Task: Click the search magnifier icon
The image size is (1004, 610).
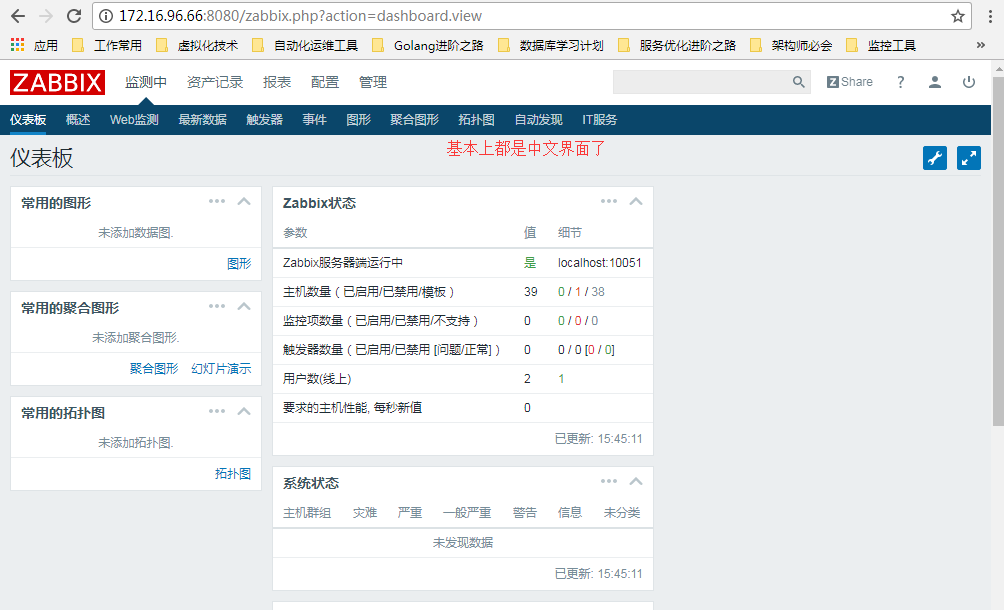Action: point(798,82)
